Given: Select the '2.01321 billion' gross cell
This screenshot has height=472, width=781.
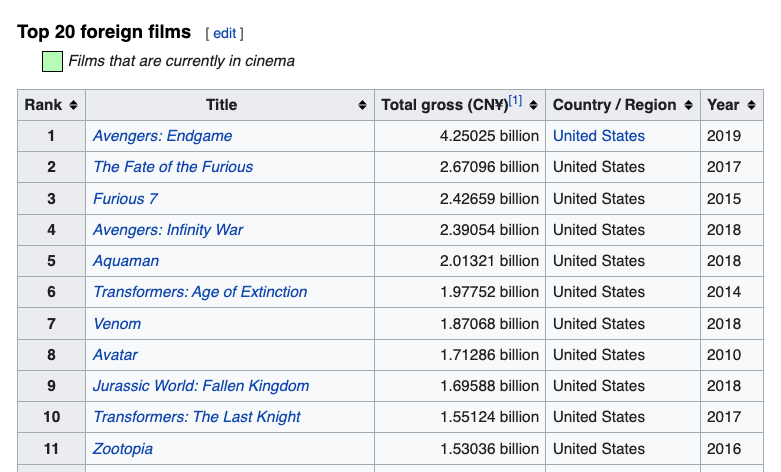Looking at the screenshot, I should (x=460, y=261).
